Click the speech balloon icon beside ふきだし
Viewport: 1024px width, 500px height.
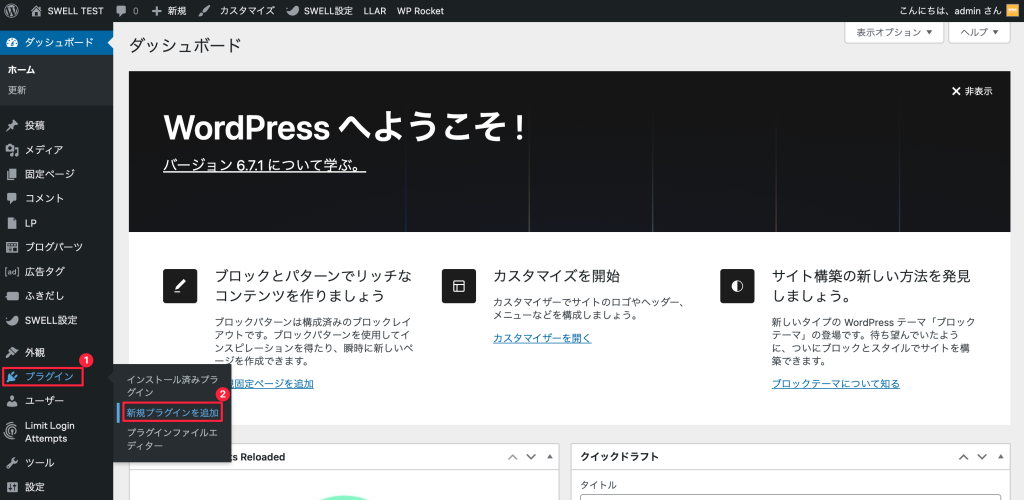click(12, 296)
